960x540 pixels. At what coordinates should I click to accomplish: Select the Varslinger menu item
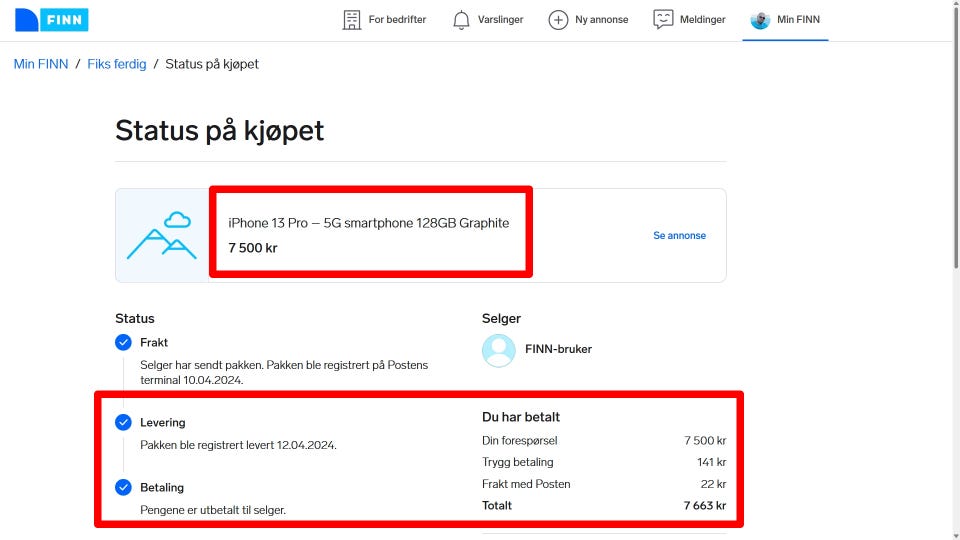(500, 20)
